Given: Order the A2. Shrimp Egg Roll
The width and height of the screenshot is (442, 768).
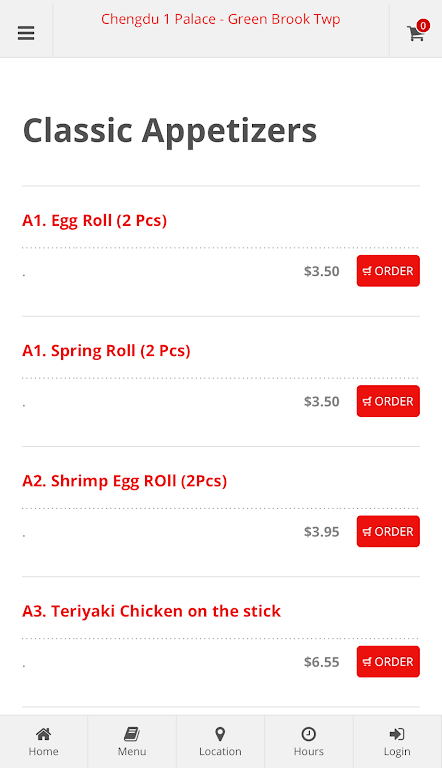Looking at the screenshot, I should [388, 531].
